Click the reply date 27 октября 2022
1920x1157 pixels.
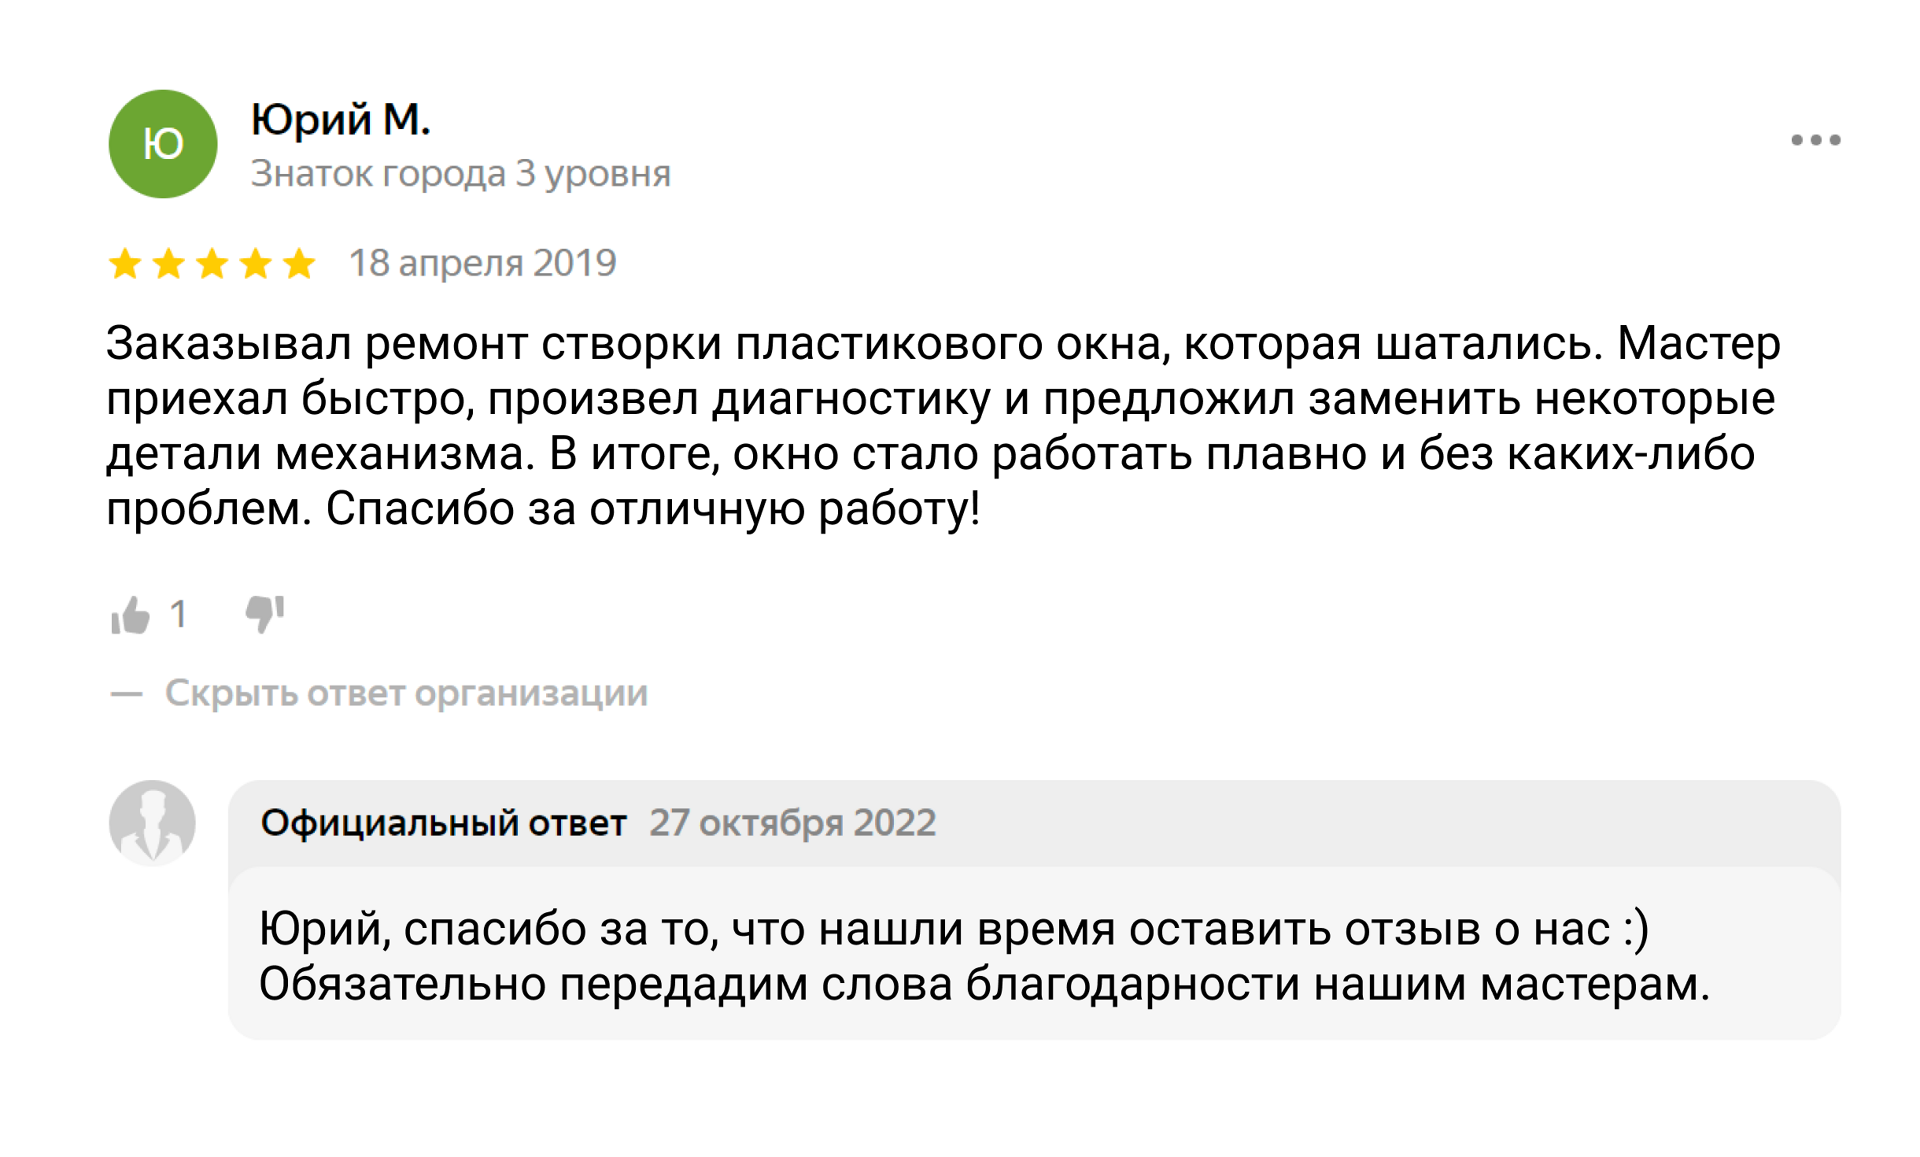click(x=792, y=823)
